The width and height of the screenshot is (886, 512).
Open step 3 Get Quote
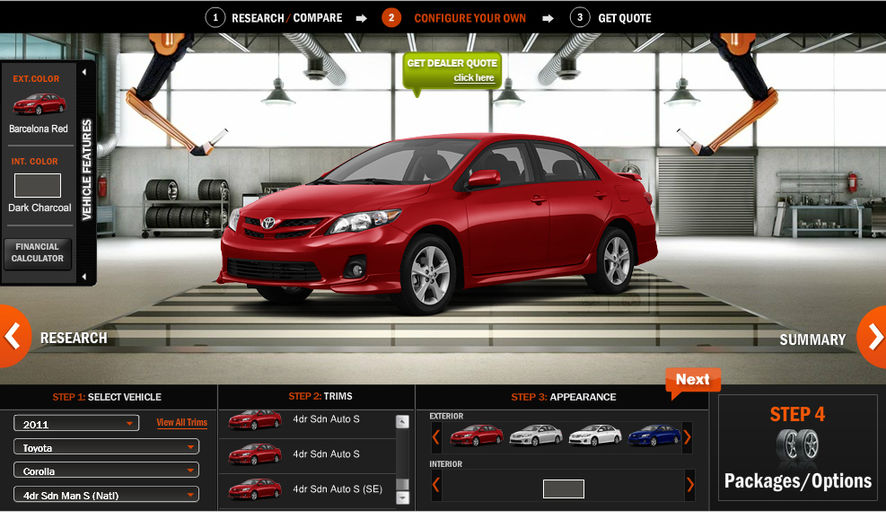click(x=611, y=18)
